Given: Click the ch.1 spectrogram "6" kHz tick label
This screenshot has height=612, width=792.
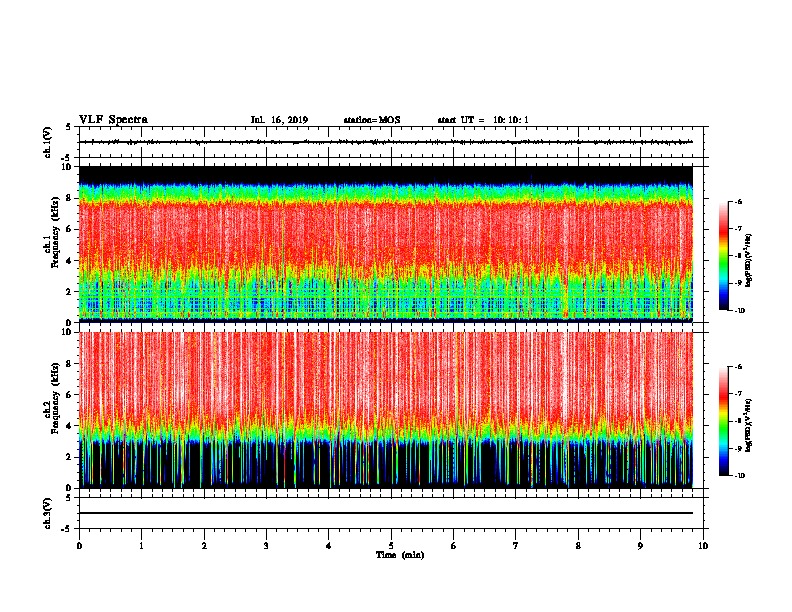Looking at the screenshot, I should (70, 229).
